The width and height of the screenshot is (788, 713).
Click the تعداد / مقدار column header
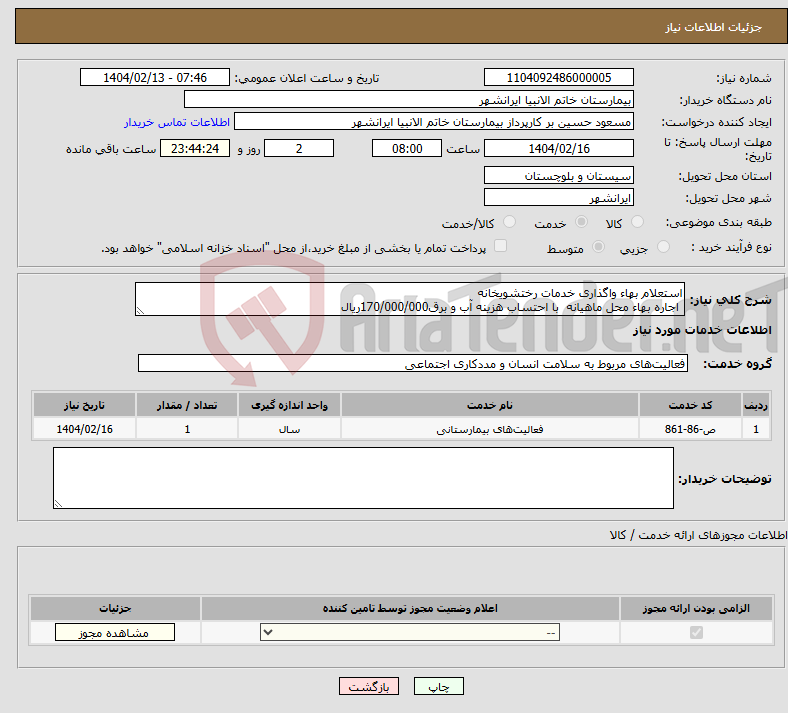point(187,405)
